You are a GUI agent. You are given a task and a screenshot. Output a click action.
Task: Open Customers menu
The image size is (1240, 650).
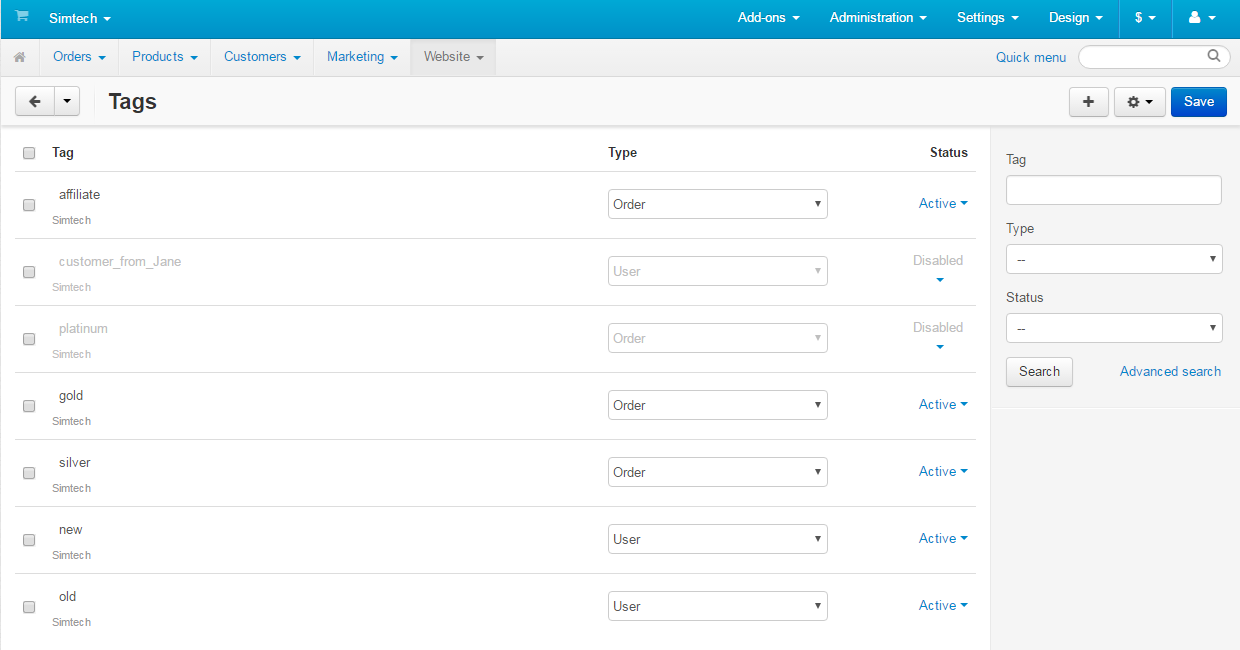pos(262,57)
